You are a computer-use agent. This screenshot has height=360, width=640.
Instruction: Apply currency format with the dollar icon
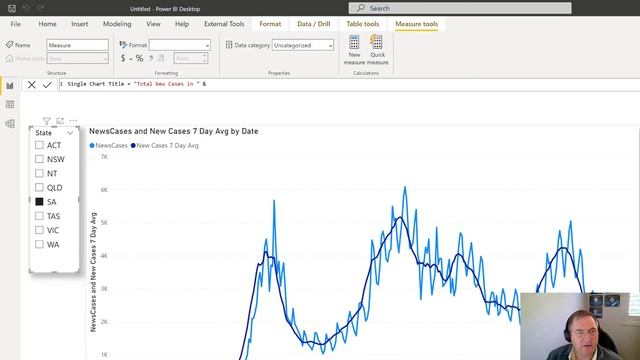(x=123, y=58)
